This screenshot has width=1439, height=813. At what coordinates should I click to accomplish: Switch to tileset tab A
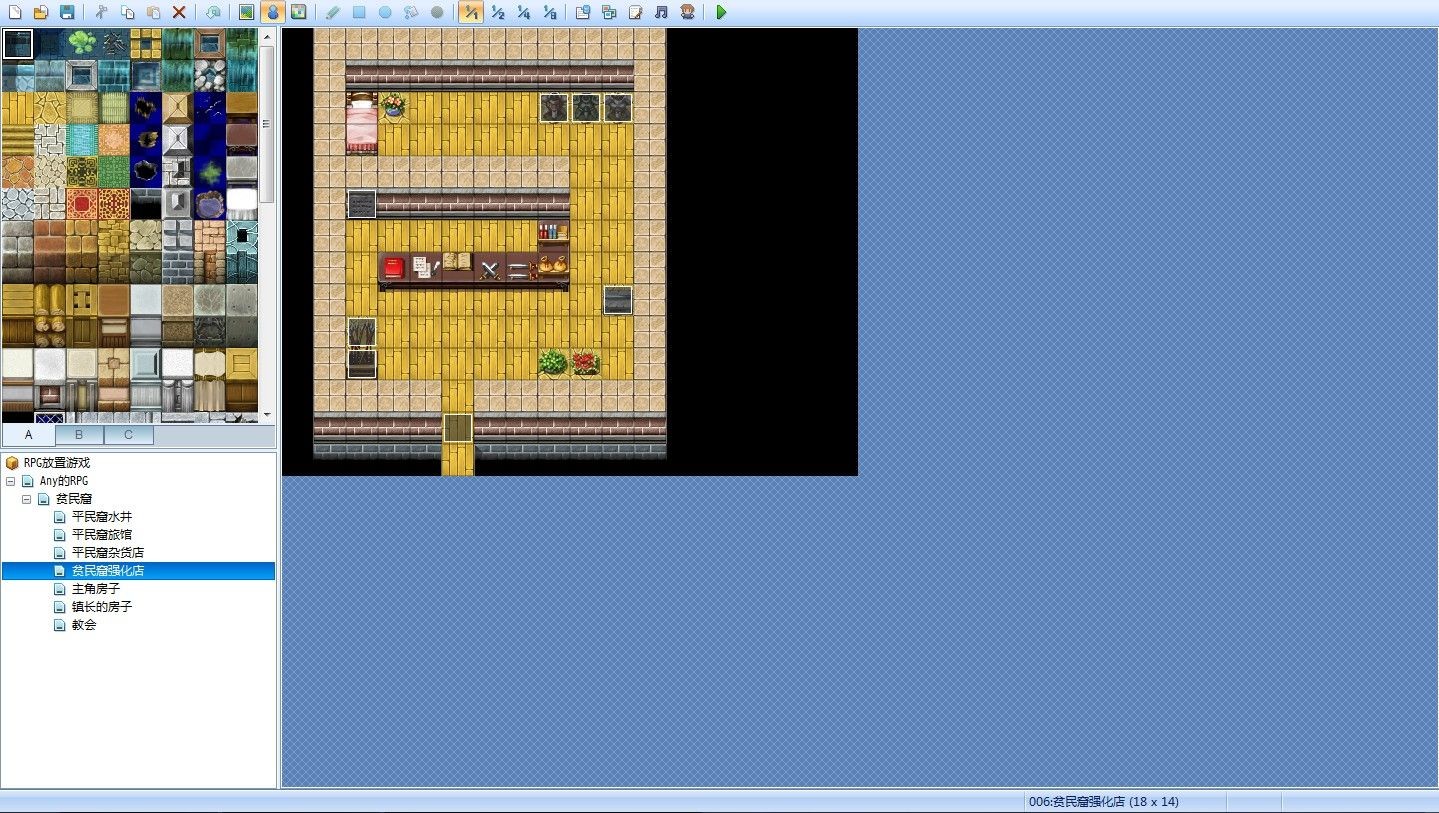pos(28,435)
